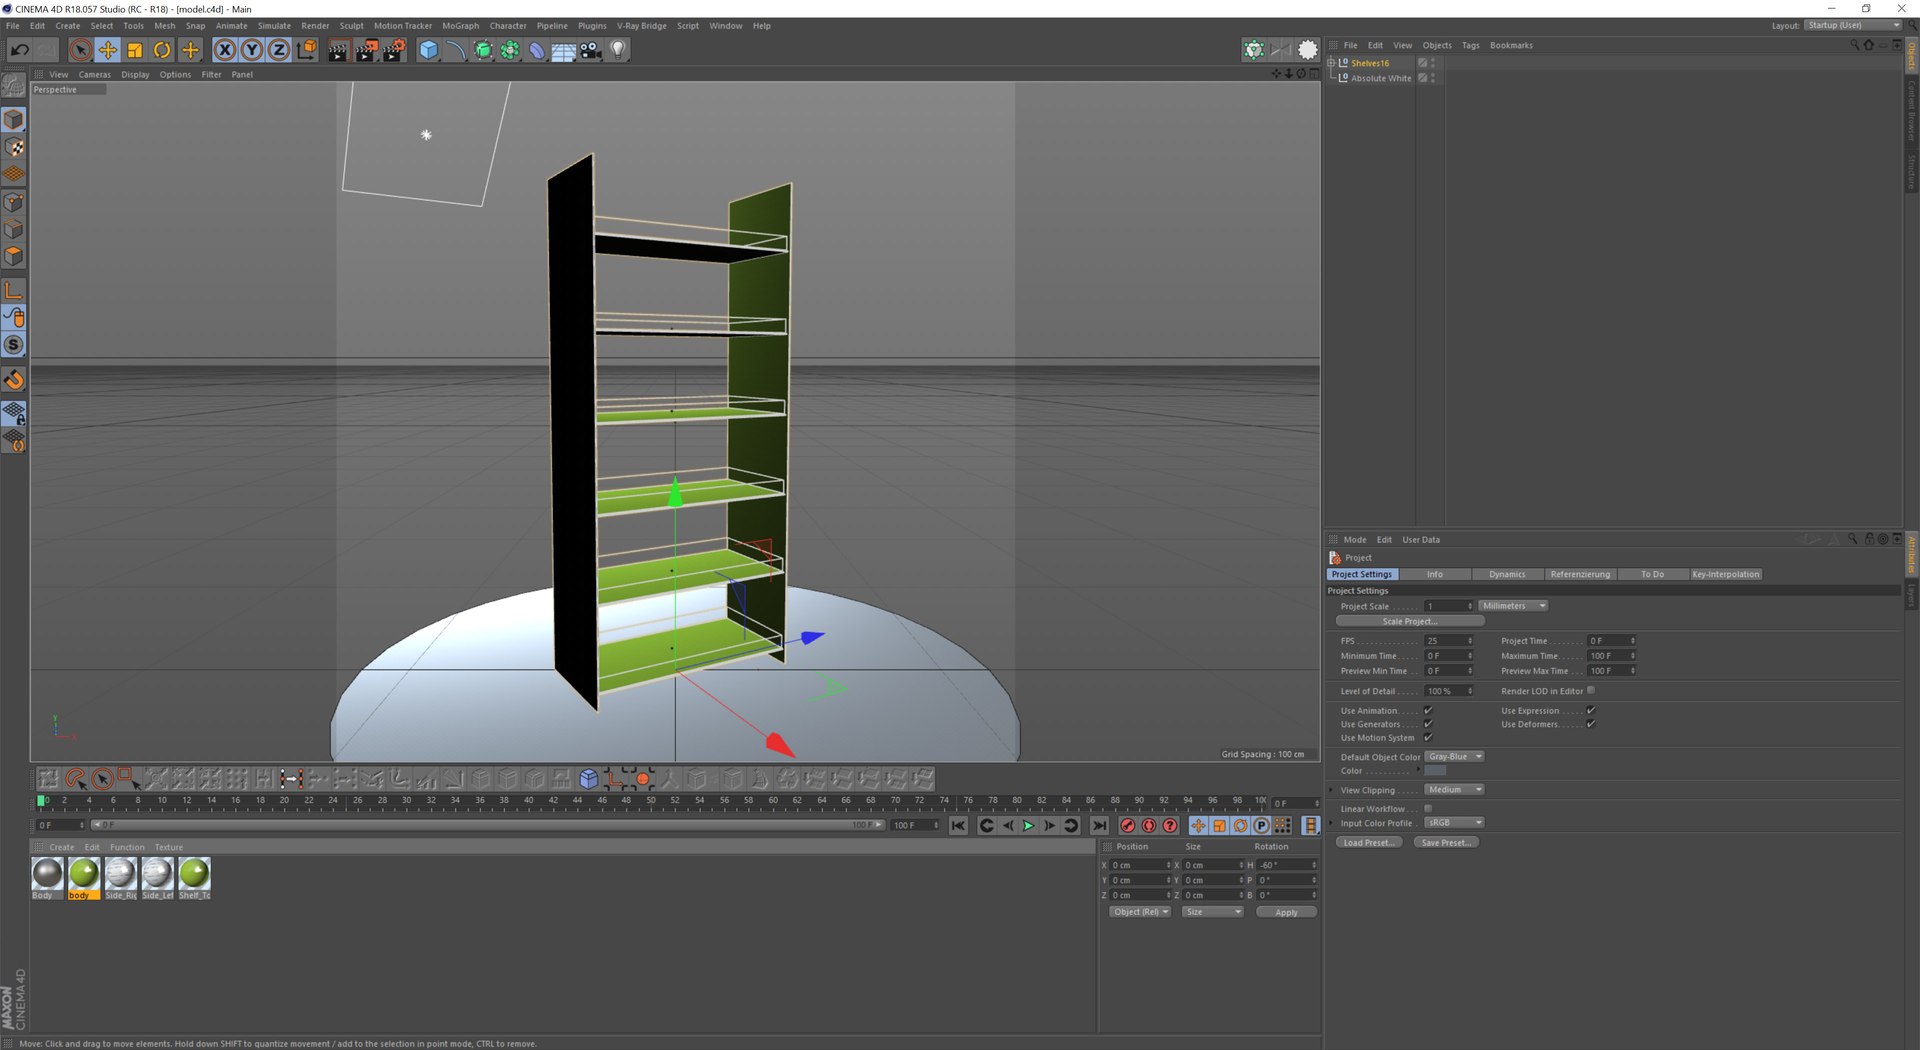Add a camera object
The width and height of the screenshot is (1920, 1050).
point(591,50)
